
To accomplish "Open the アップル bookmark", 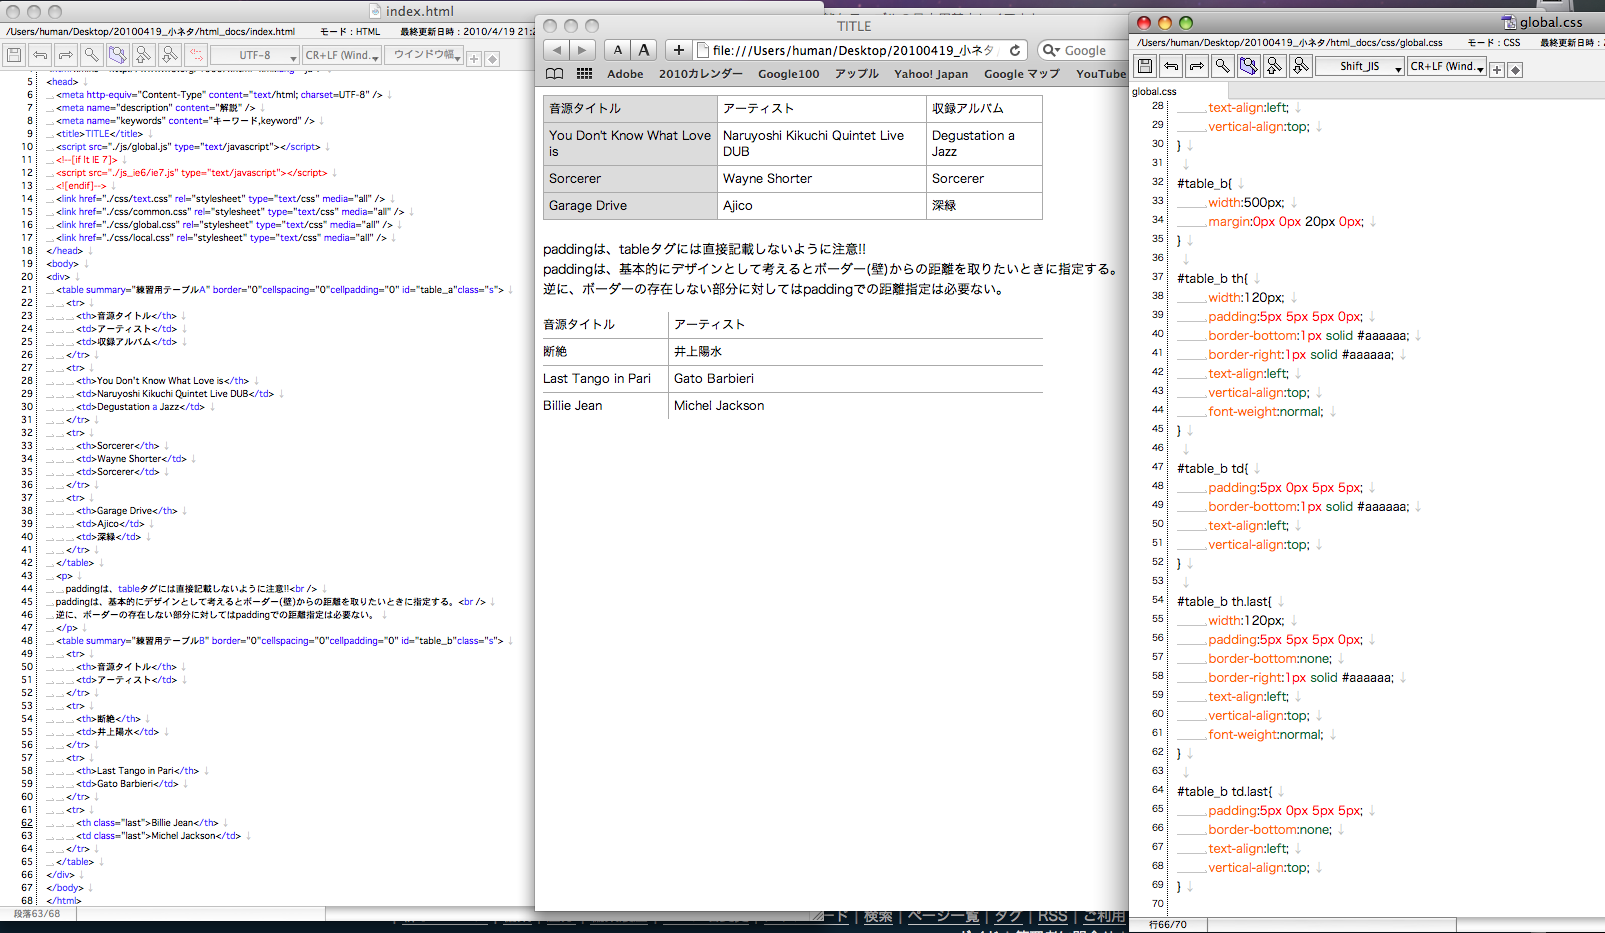I will pyautogui.click(x=857, y=74).
